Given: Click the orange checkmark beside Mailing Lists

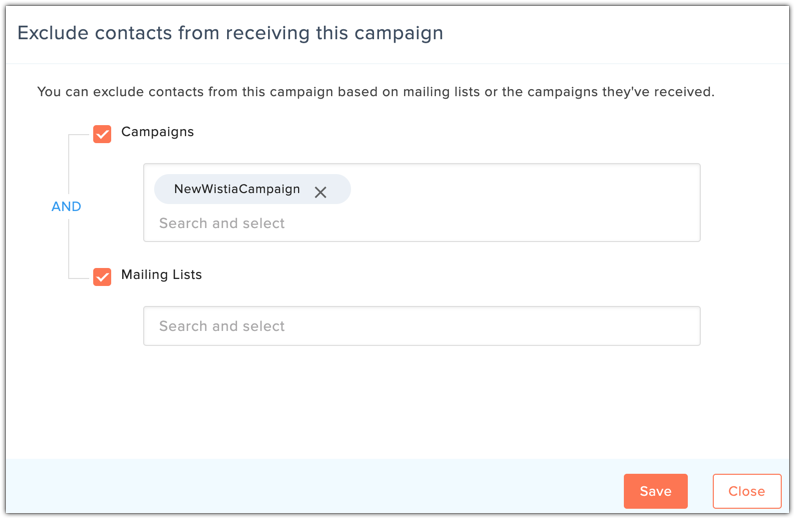Looking at the screenshot, I should (x=102, y=277).
